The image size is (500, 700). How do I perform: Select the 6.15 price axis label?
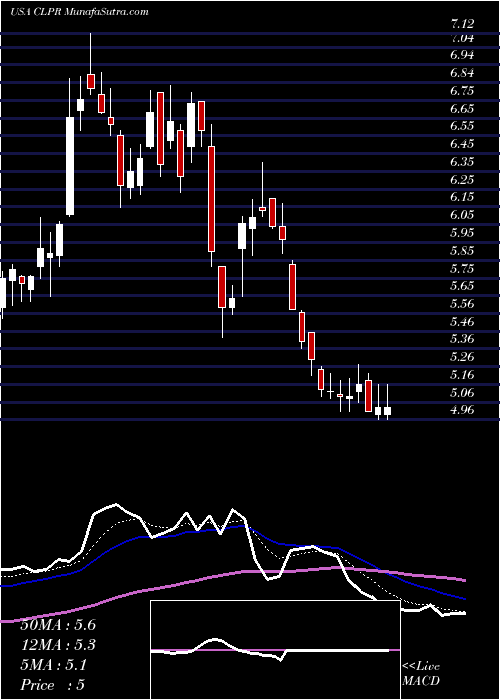pos(462,197)
